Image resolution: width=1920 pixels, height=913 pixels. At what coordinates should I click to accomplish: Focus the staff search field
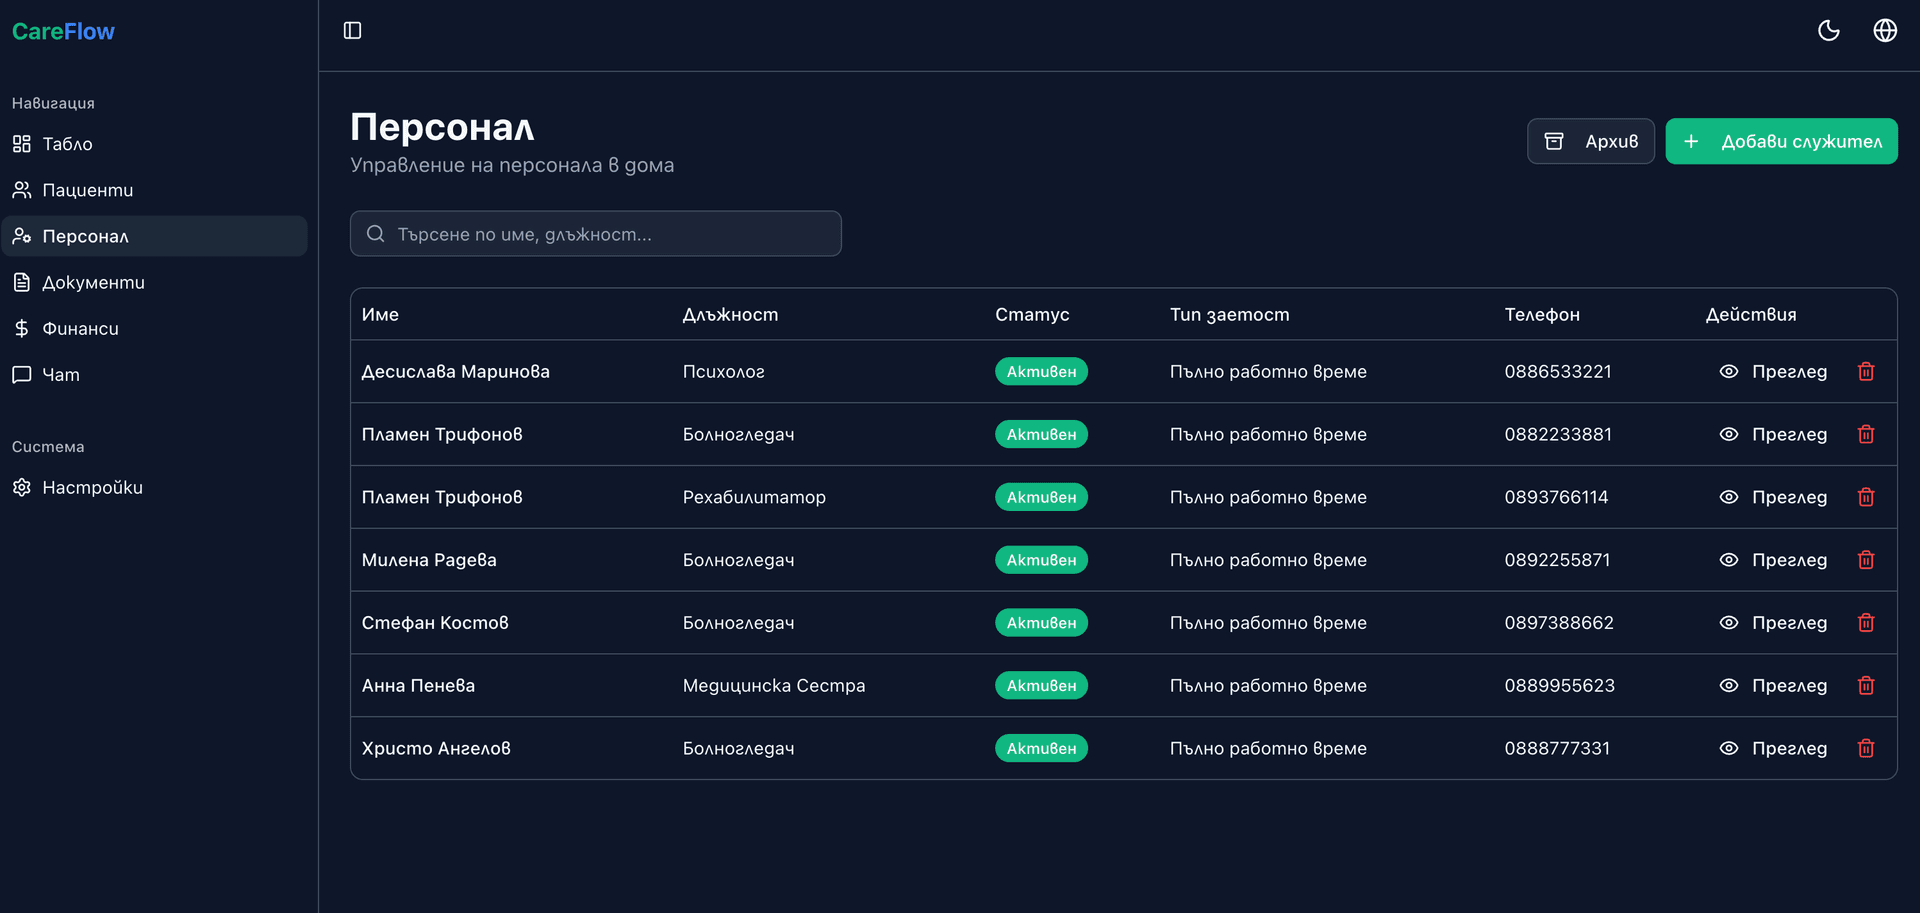point(595,234)
